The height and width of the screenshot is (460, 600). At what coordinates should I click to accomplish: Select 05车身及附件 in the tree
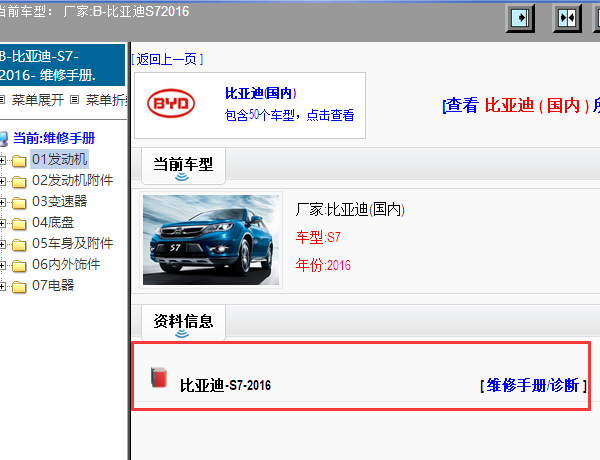click(73, 243)
